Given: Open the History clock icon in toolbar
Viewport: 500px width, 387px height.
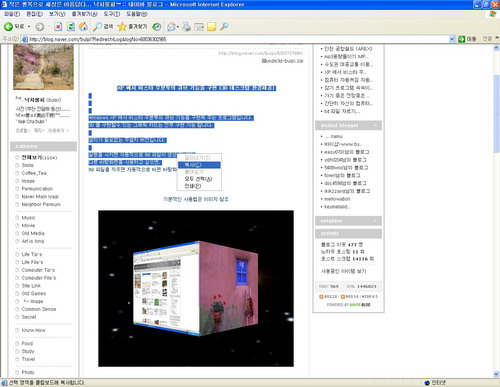Looking at the screenshot, I should tap(157, 27).
